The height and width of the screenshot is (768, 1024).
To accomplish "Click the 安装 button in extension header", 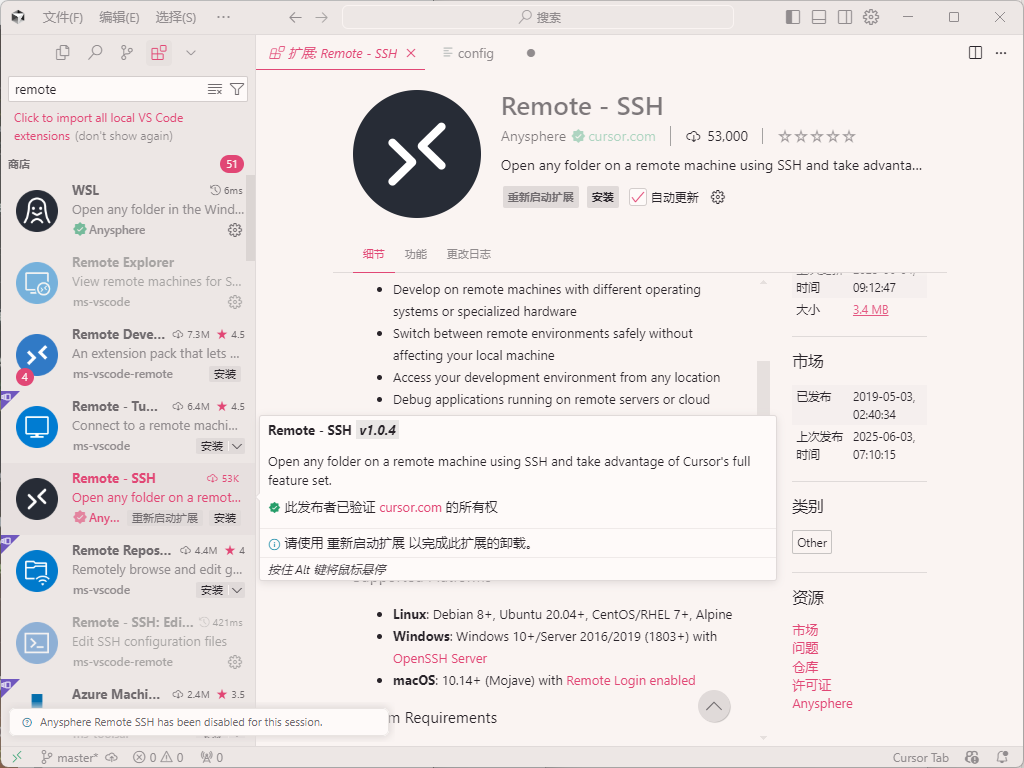I will tap(603, 197).
